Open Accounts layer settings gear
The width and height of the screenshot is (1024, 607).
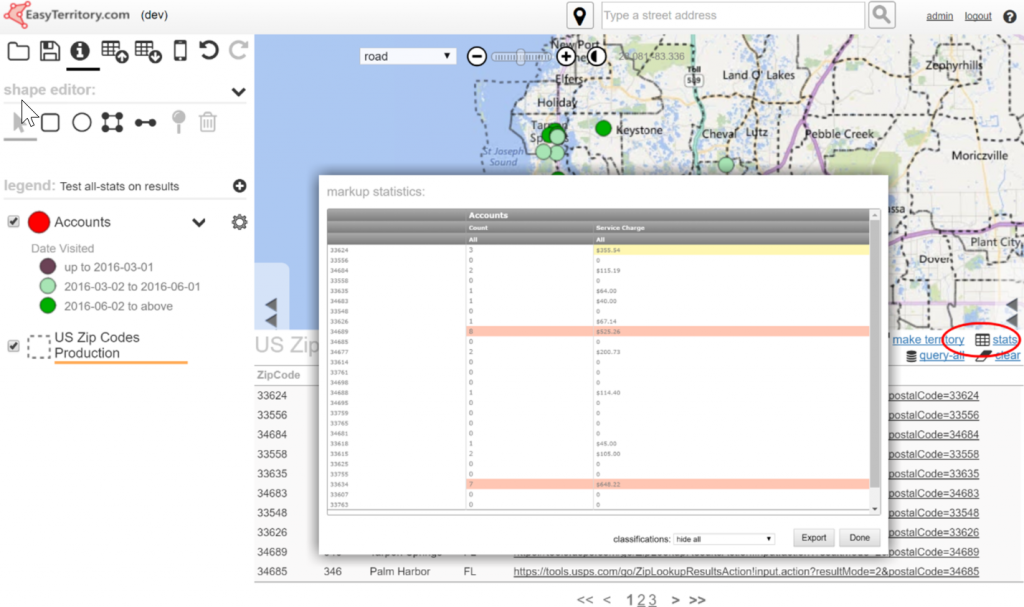[x=239, y=222]
